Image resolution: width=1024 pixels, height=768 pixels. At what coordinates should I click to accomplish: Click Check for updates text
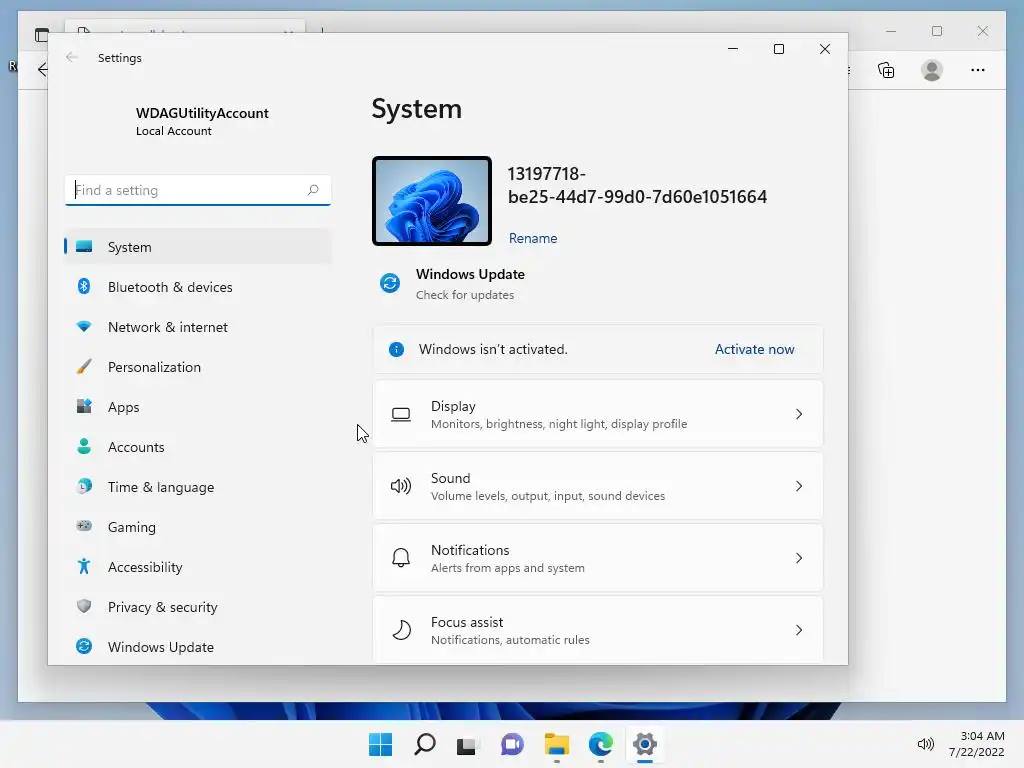[x=465, y=295]
